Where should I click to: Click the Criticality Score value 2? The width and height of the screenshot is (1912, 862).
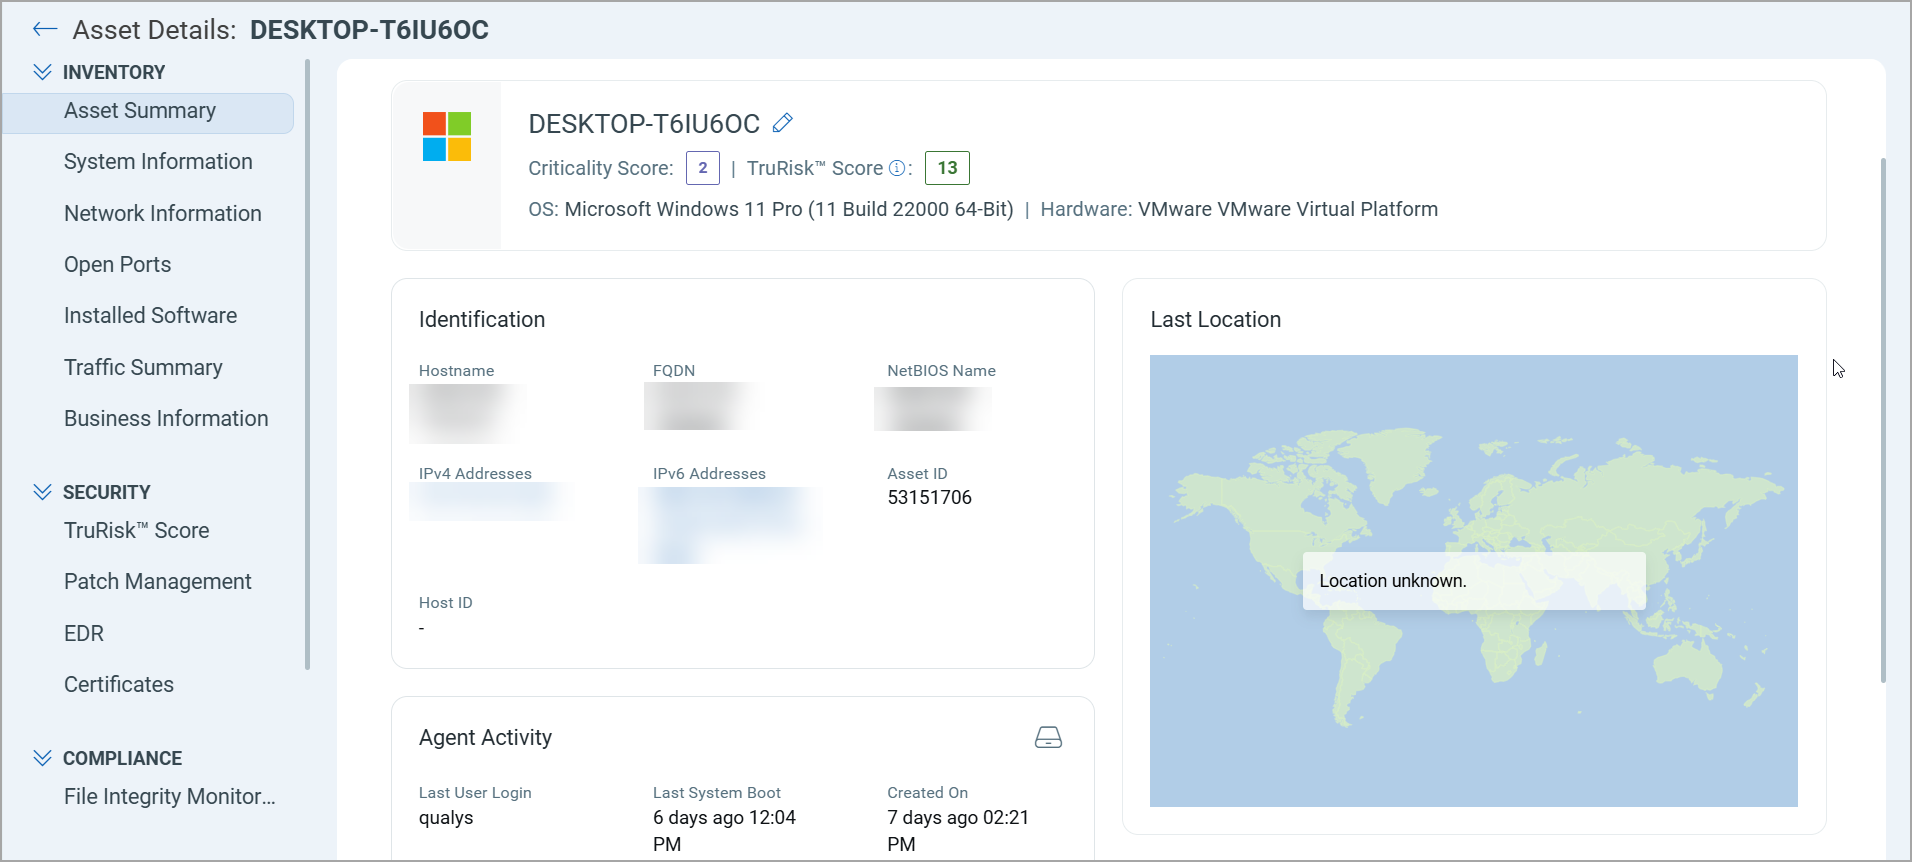click(702, 168)
